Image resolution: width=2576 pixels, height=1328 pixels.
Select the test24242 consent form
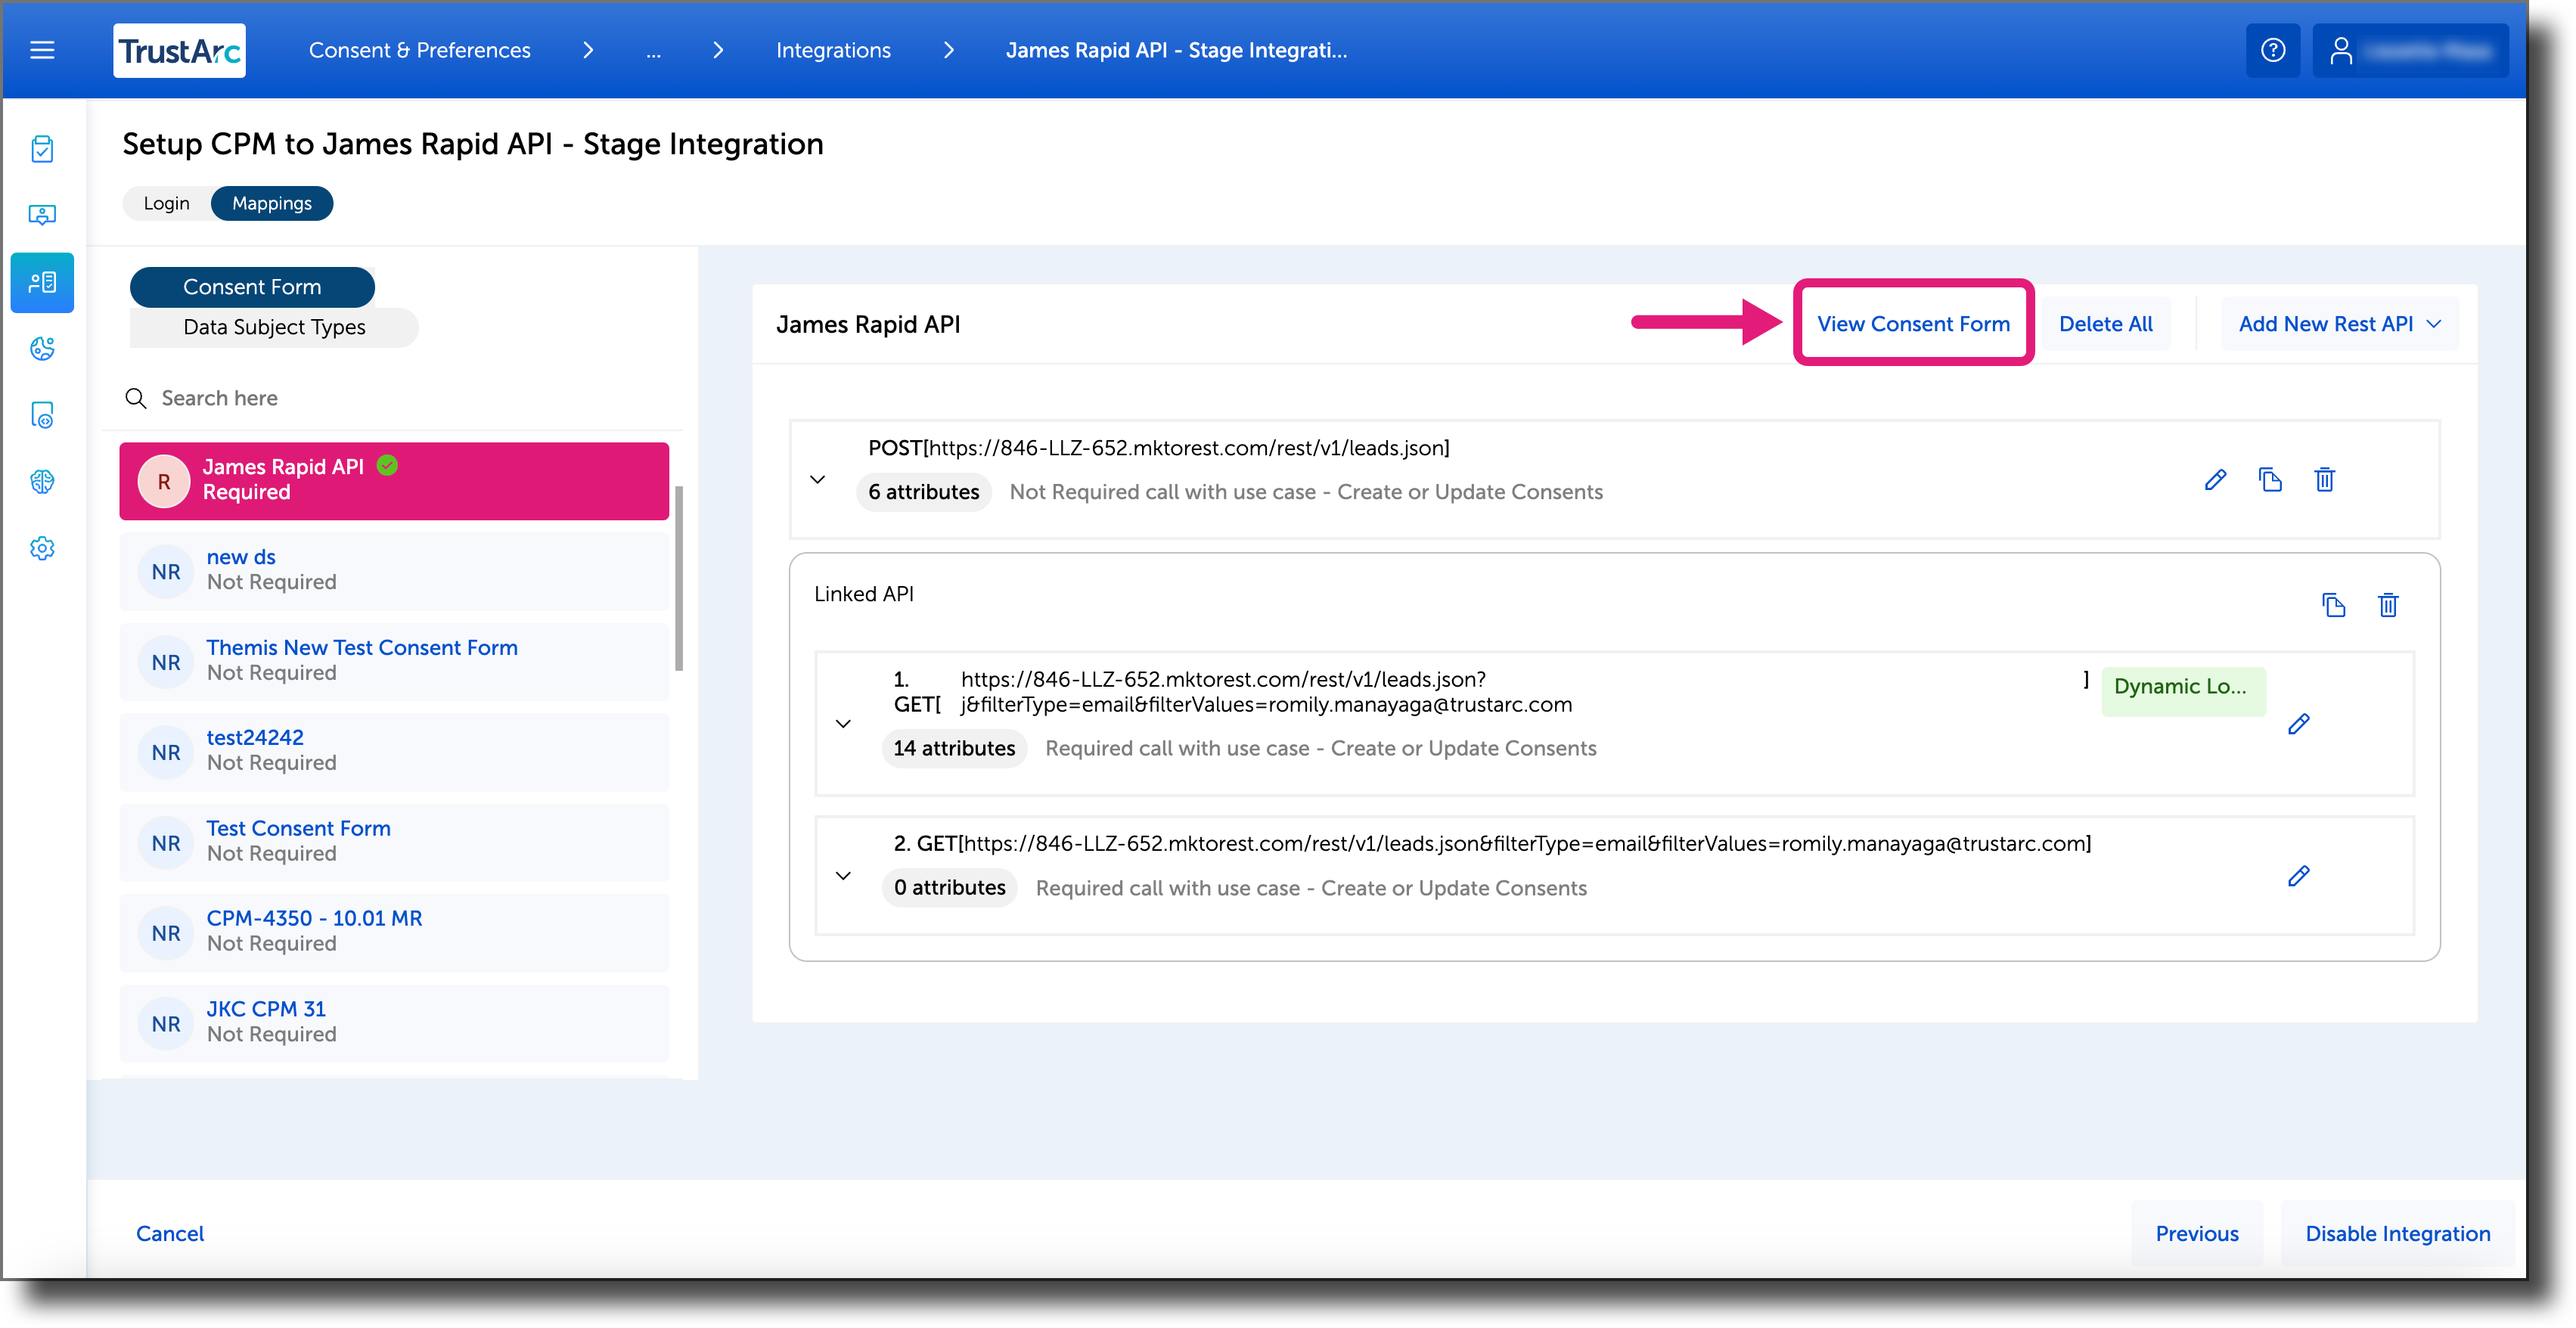pos(394,752)
